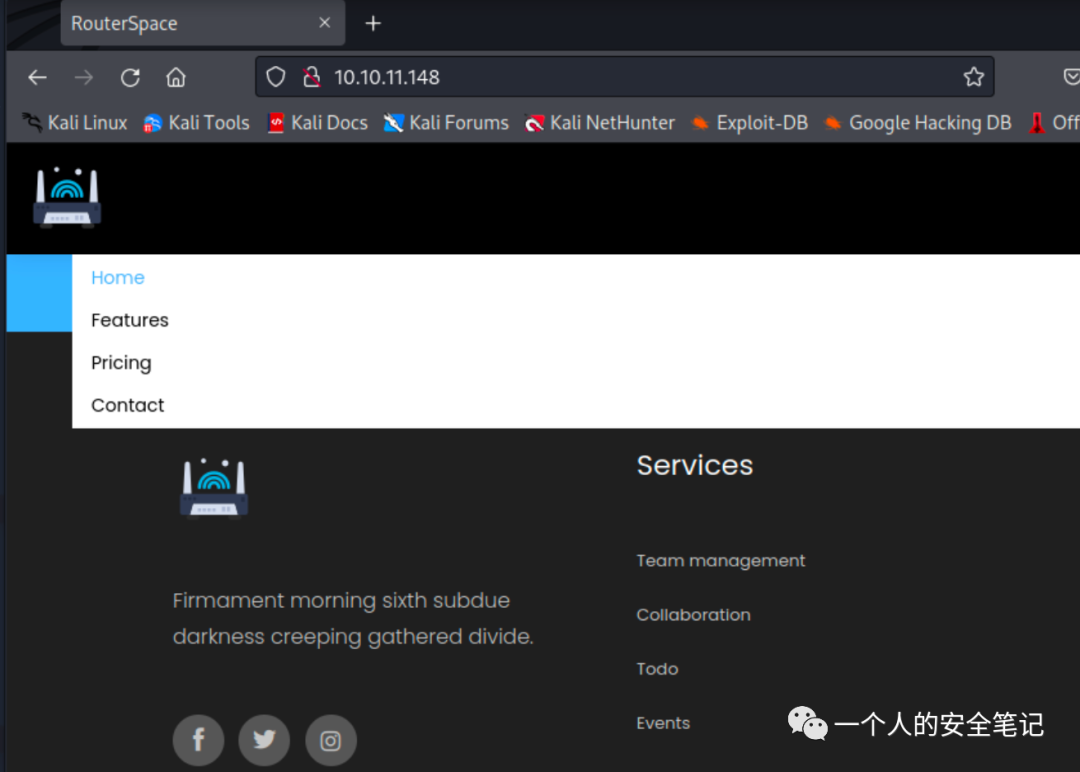Open Todo service link
The height and width of the screenshot is (772, 1080).
click(657, 669)
